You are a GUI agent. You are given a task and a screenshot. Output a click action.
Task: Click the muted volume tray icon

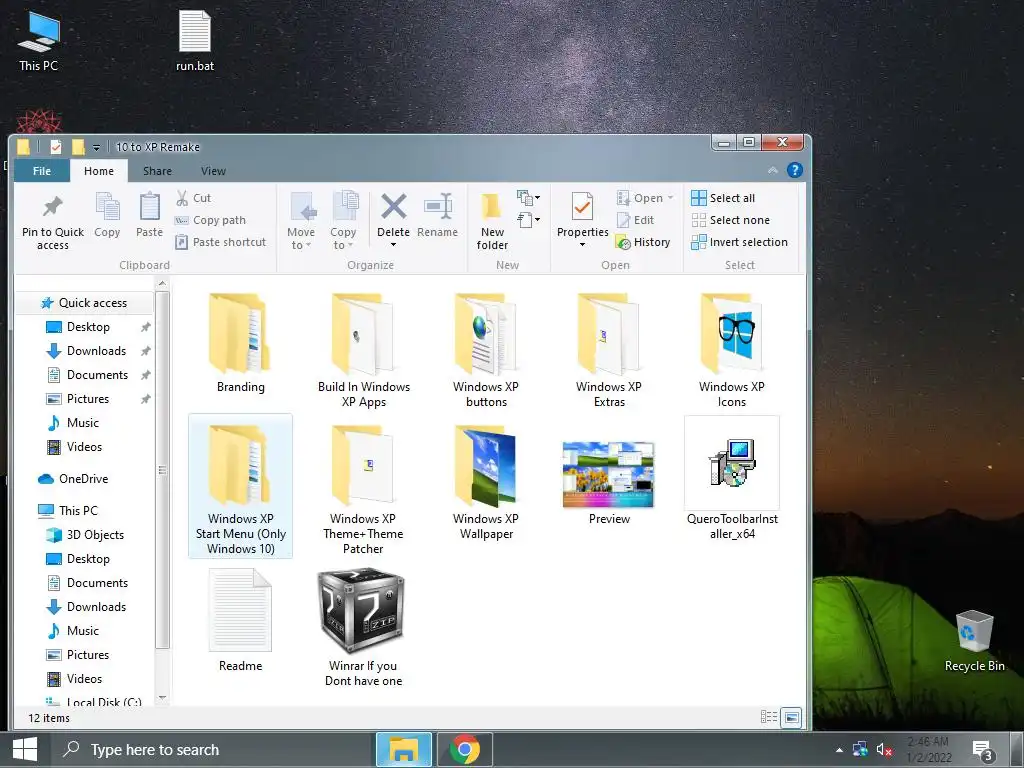884,750
